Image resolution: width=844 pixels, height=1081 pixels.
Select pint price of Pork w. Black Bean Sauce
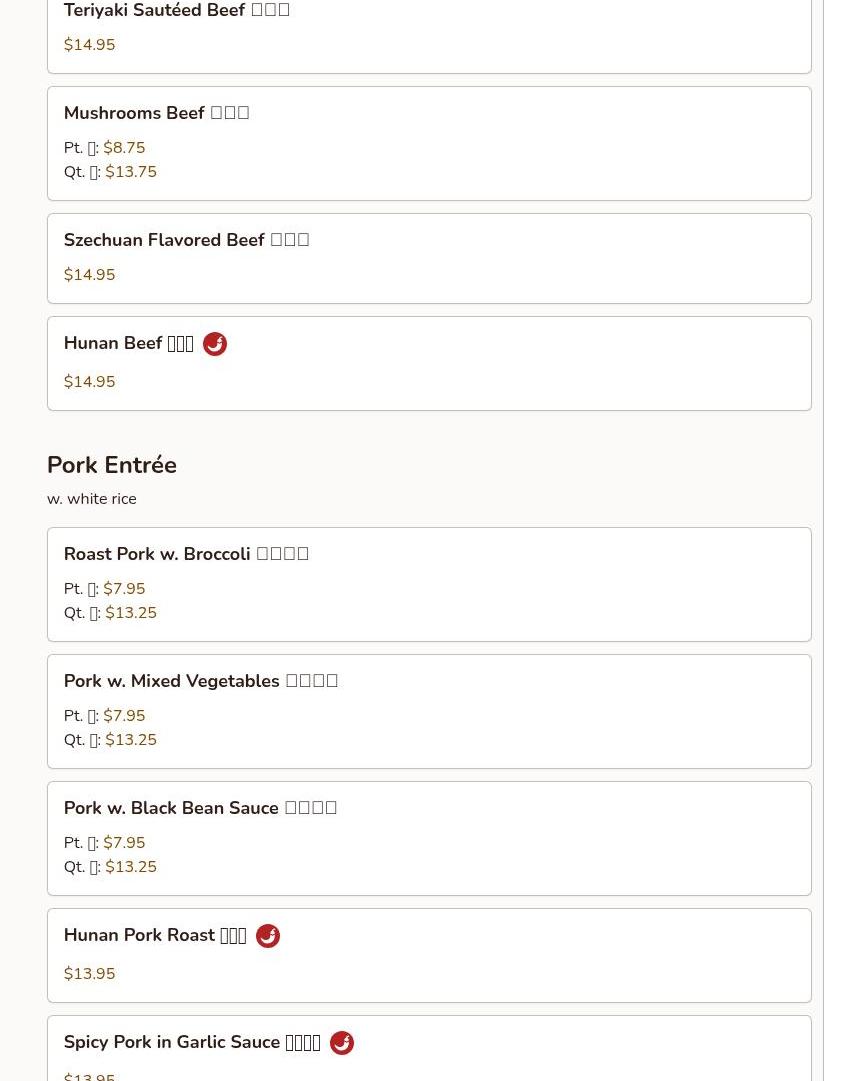pos(124,843)
